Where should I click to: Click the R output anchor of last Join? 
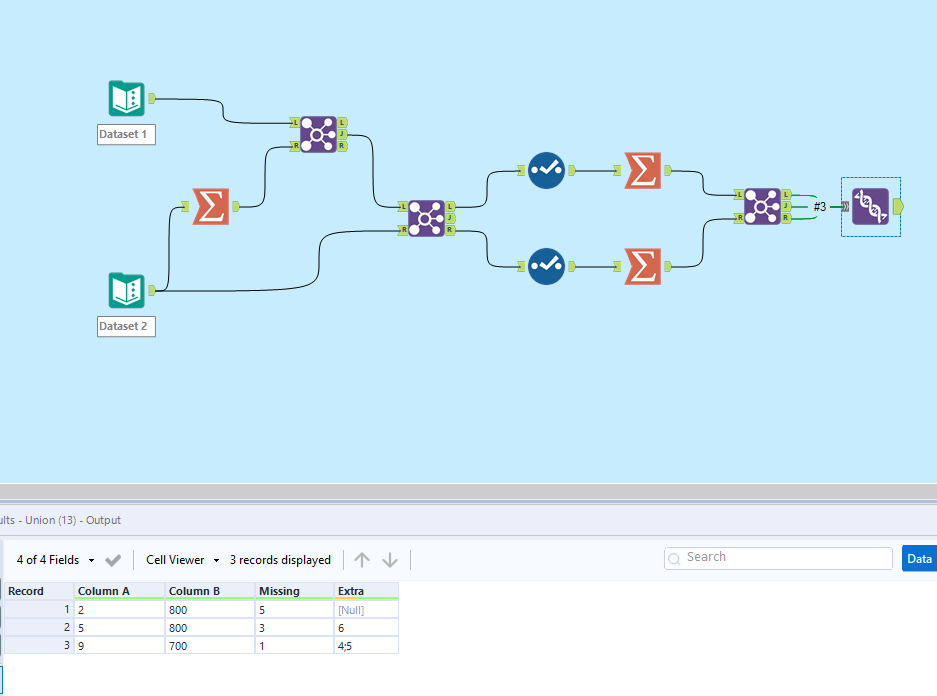tap(786, 218)
